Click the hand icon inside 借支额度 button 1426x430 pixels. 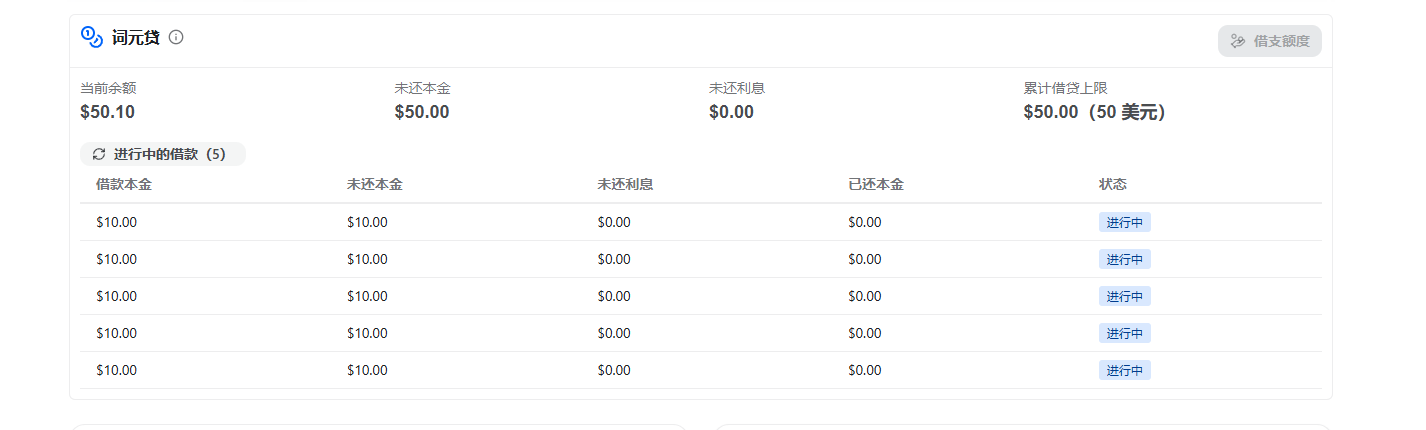click(1238, 41)
